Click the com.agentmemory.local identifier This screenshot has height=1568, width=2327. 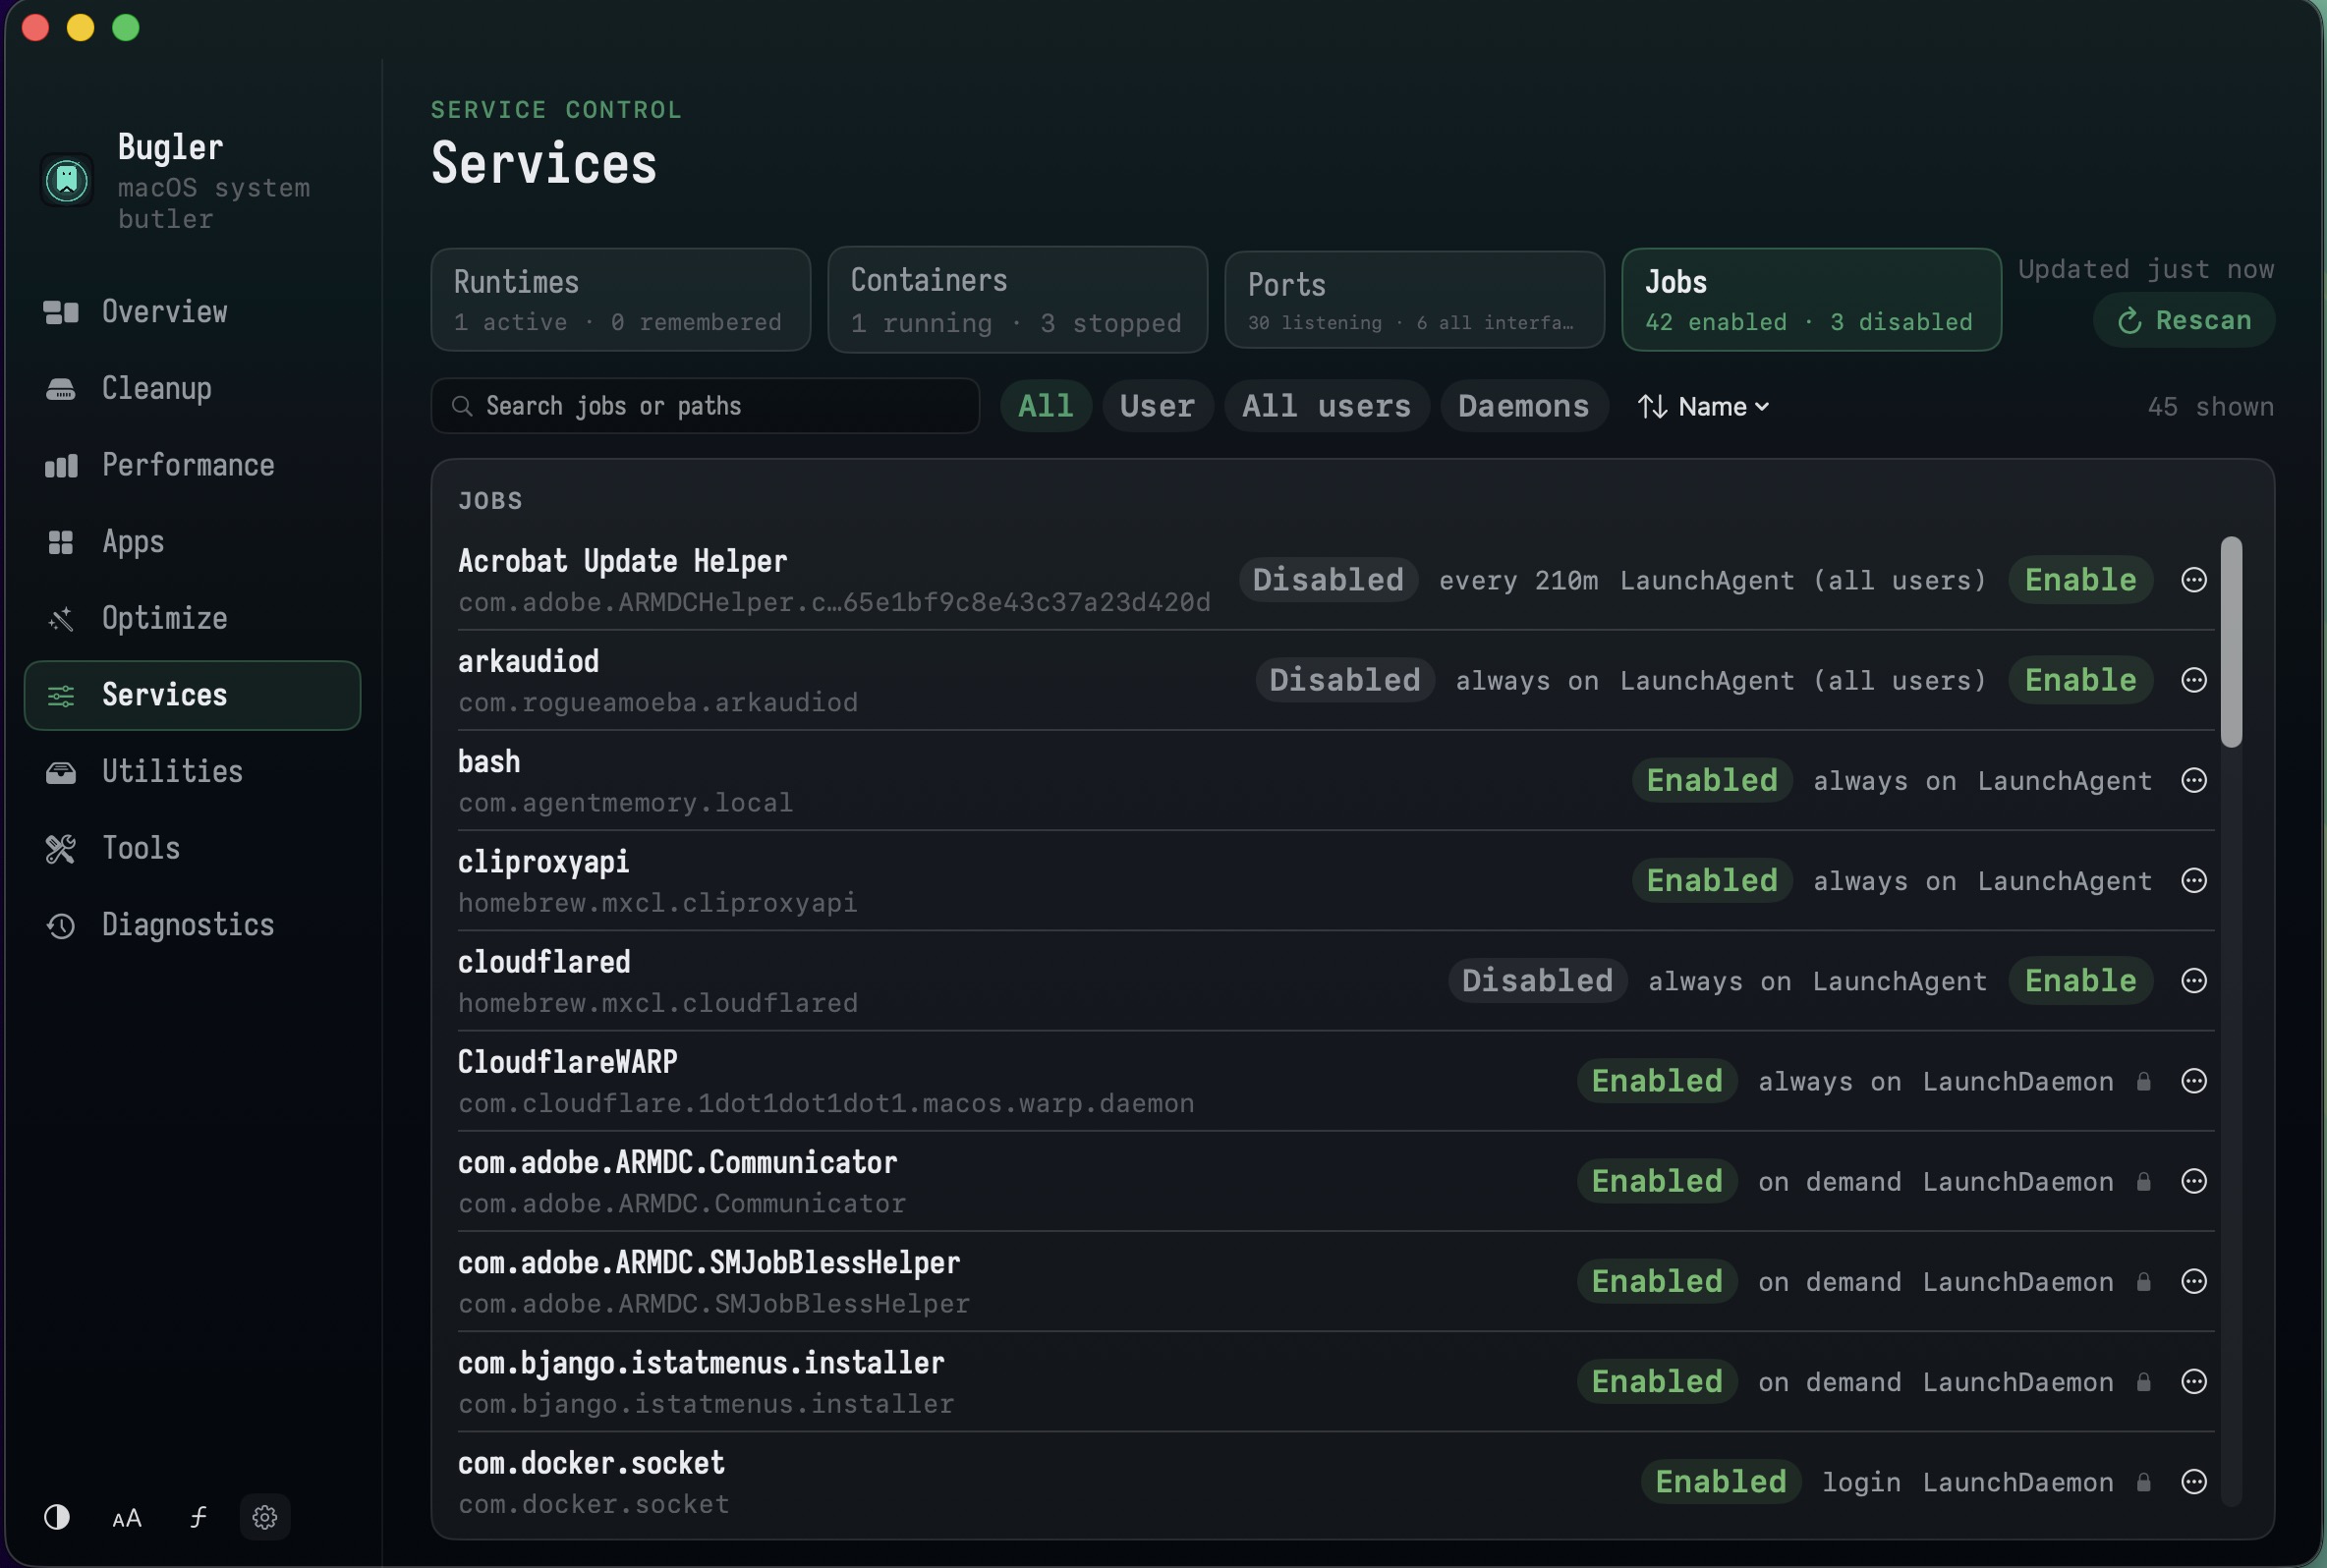pos(626,803)
